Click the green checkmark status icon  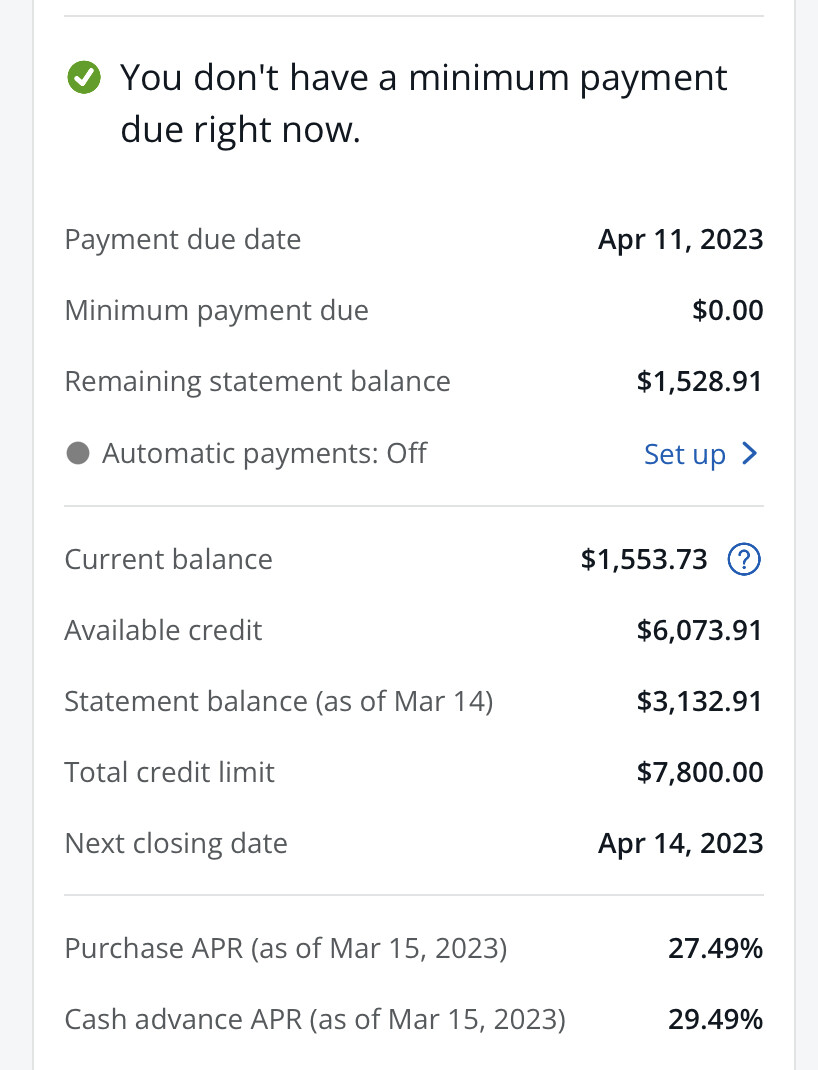[84, 77]
